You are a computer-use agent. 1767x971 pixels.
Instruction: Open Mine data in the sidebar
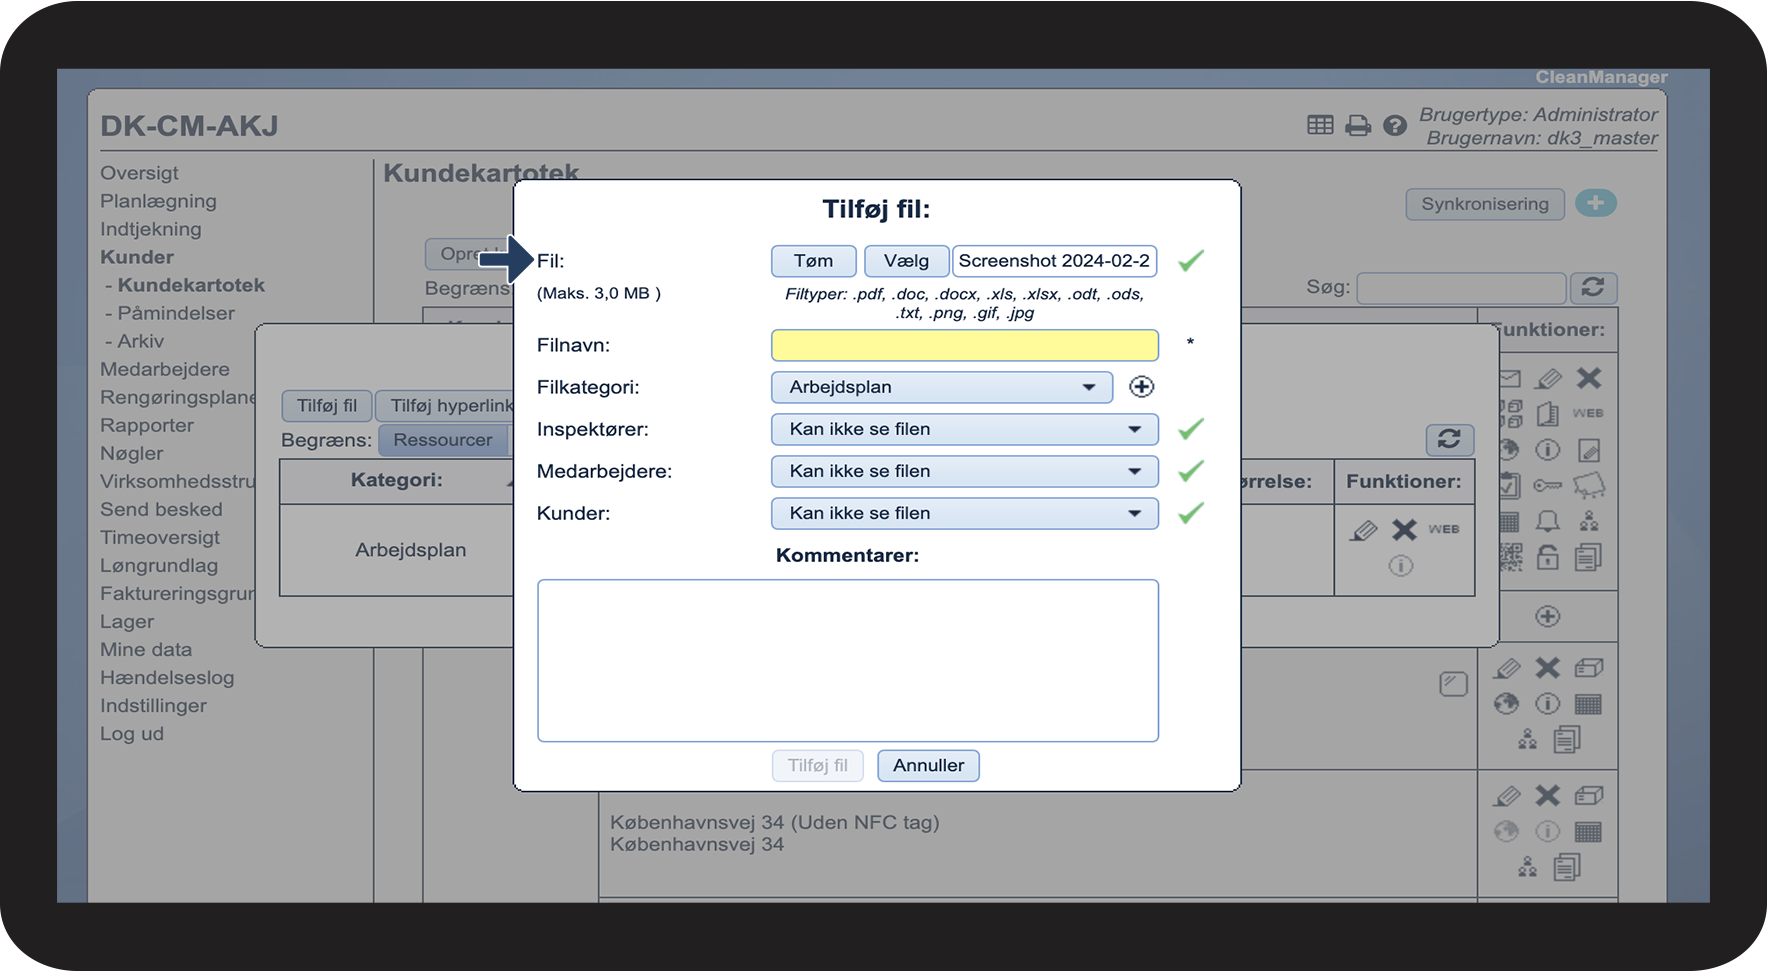pos(146,649)
